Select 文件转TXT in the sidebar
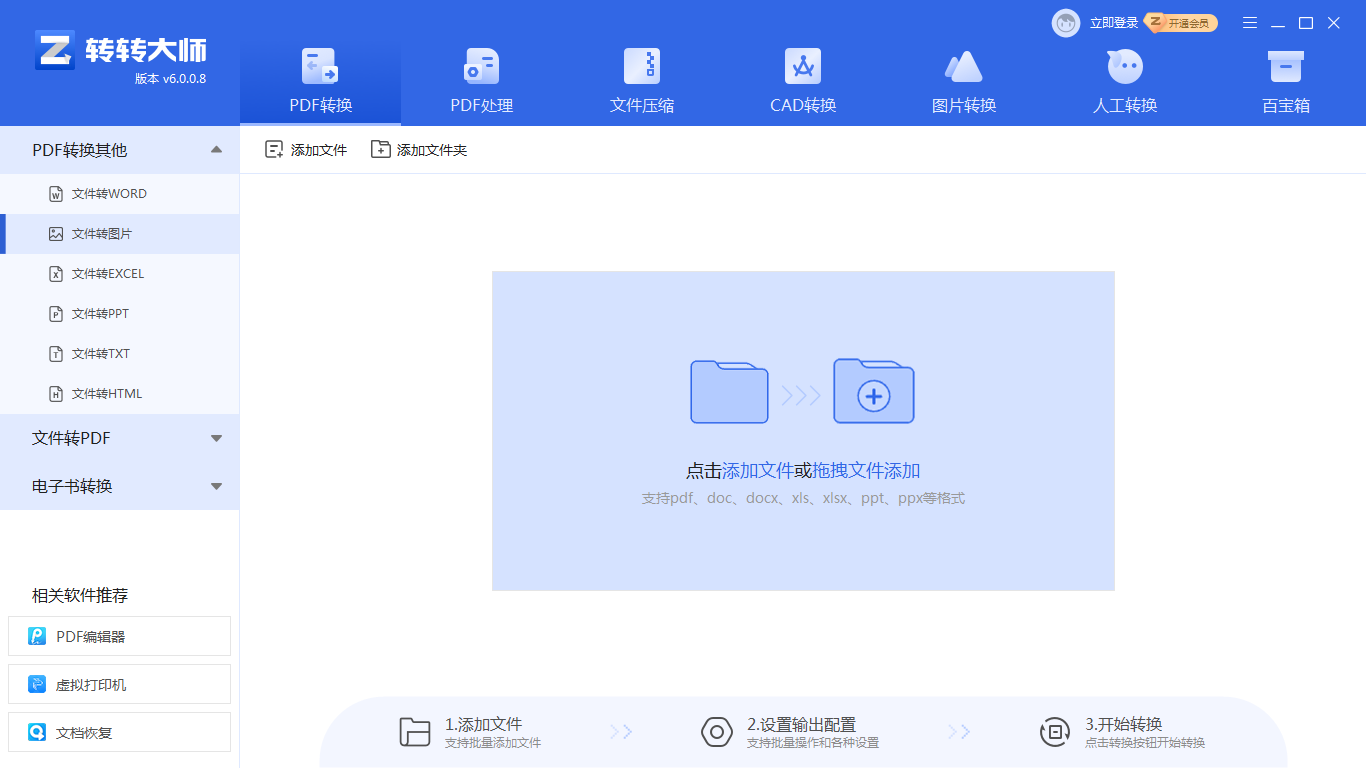This screenshot has height=768, width=1366. coord(120,354)
